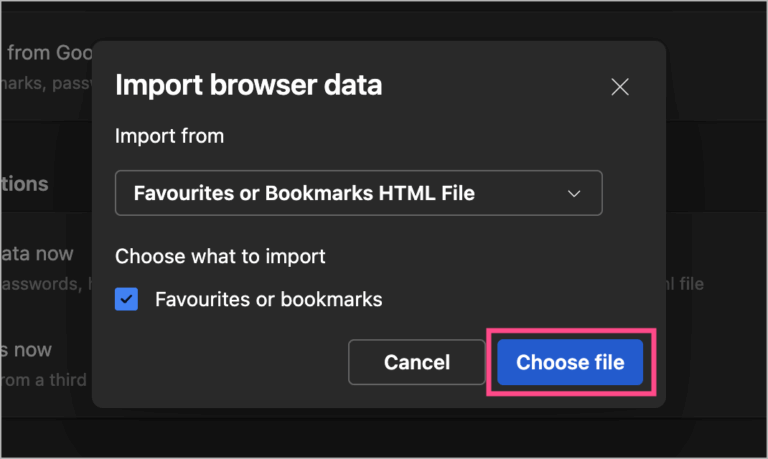This screenshot has width=768, height=459.
Task: Click the Choose what to import label
Action: click(220, 257)
